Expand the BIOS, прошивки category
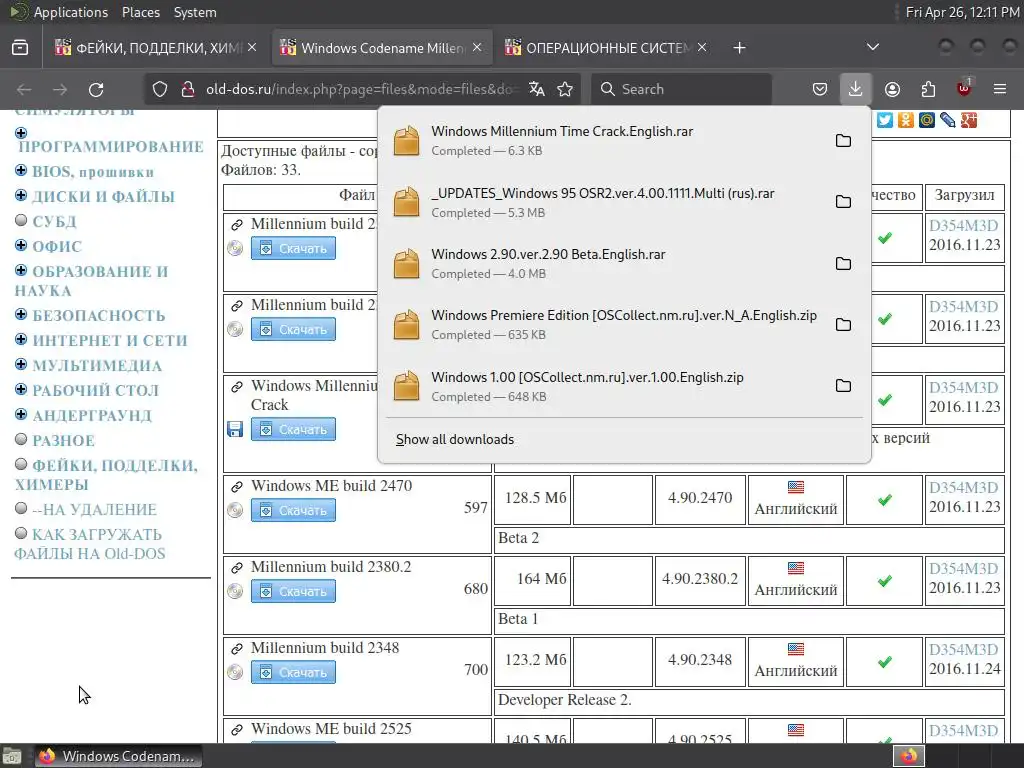This screenshot has height=768, width=1024. pyautogui.click(x=21, y=170)
